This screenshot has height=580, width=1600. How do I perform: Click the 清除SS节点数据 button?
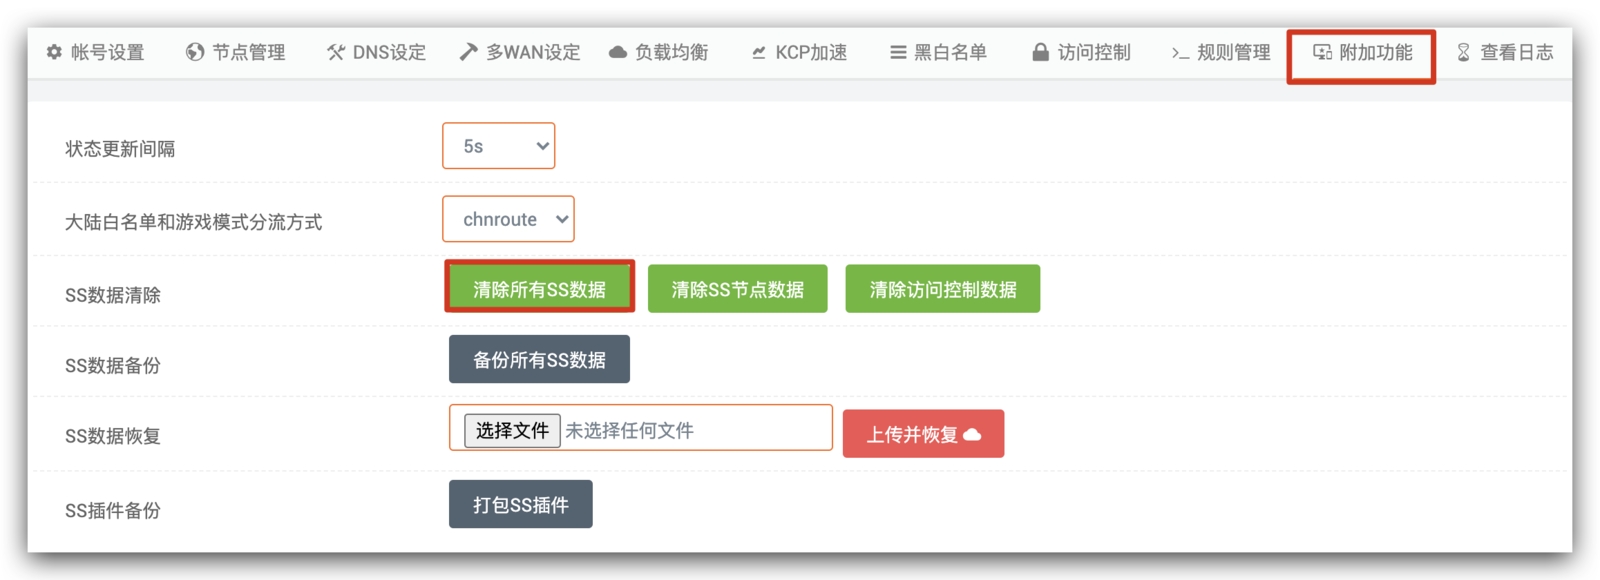737,289
